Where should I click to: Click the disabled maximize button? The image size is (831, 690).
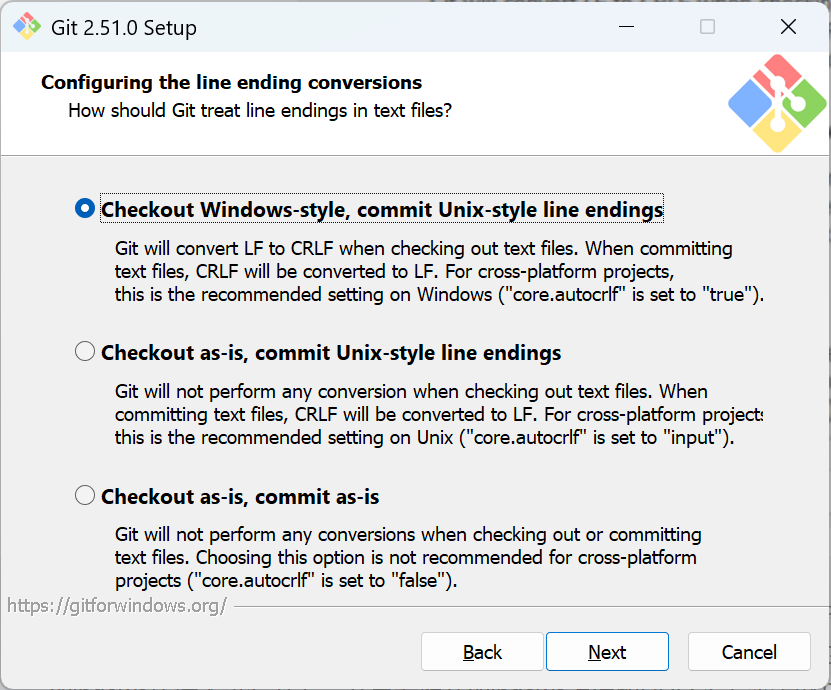(707, 26)
